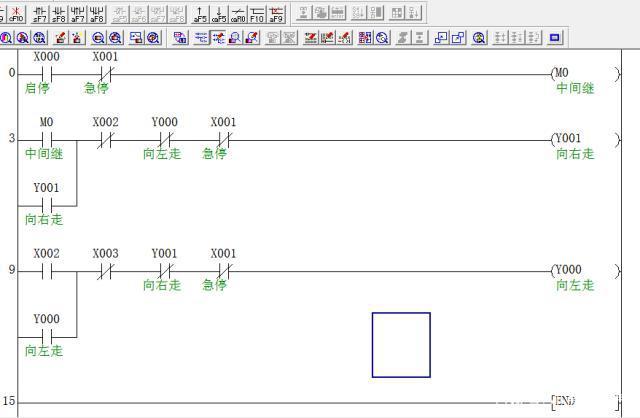Select the M0 contact at step 3
Screen dimensions: 640x418
46,139
